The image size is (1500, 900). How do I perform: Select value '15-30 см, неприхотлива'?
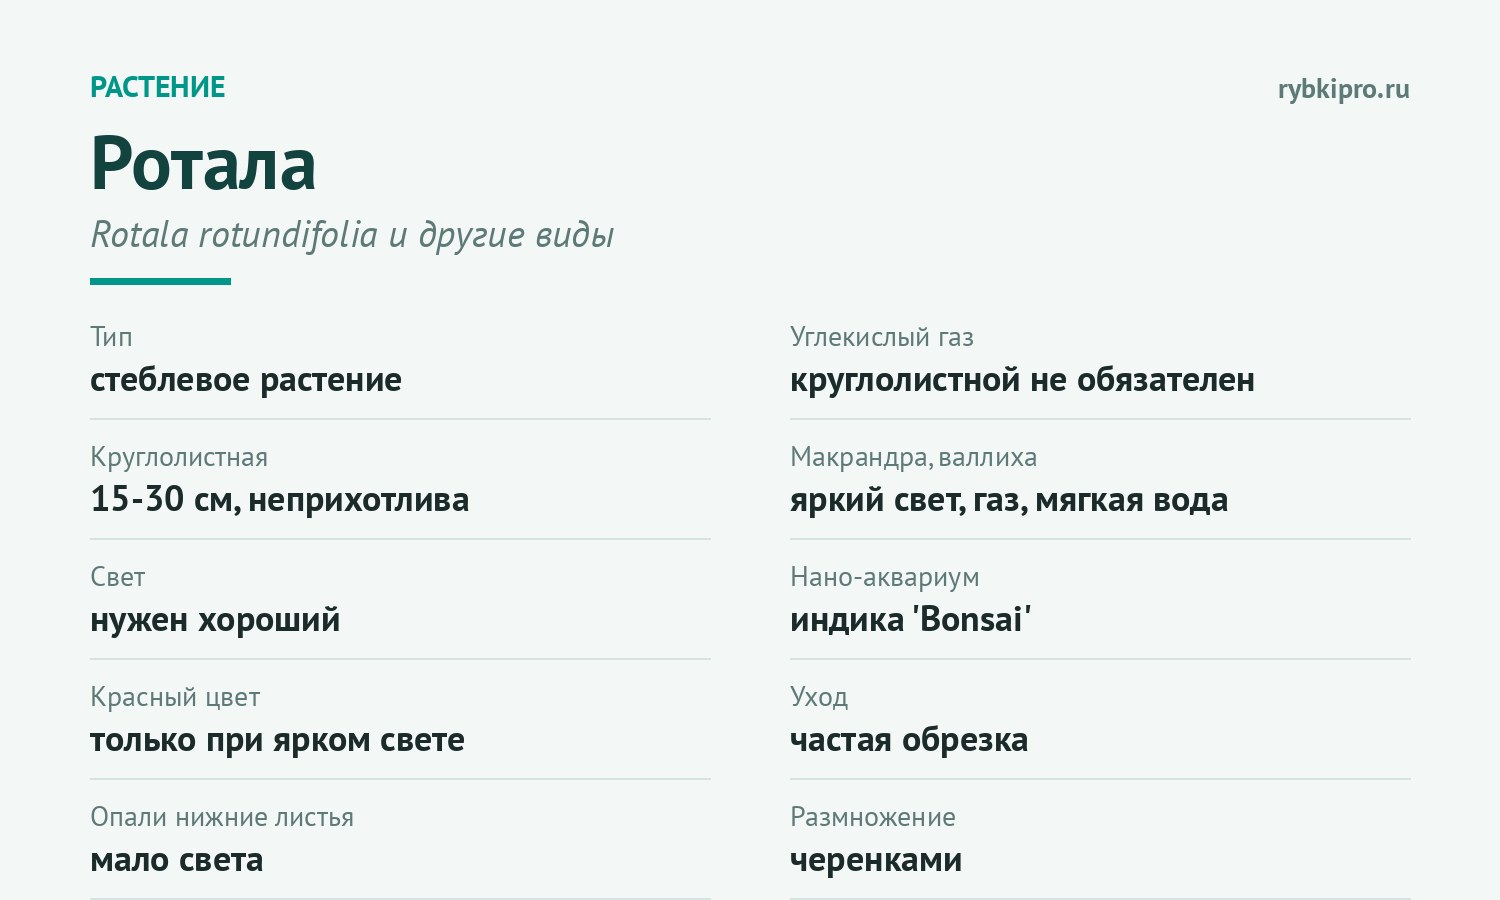coord(279,499)
